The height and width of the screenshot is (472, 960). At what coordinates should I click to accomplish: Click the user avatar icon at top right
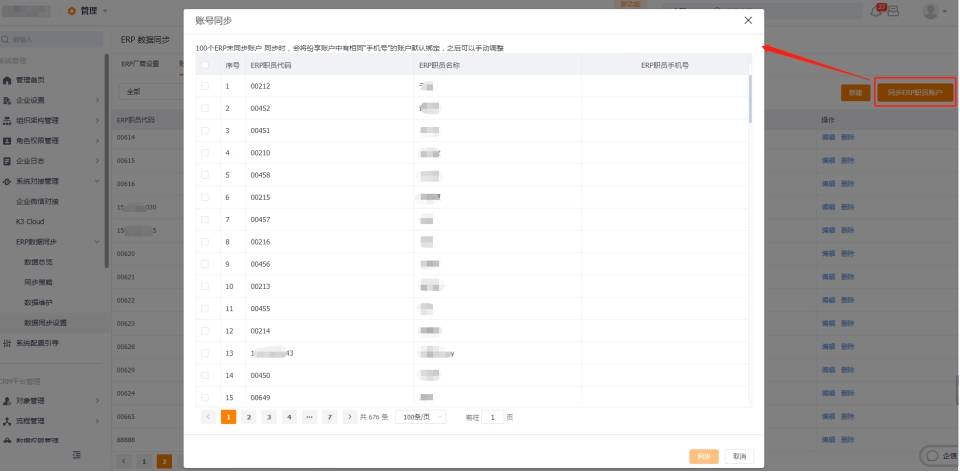(x=931, y=11)
